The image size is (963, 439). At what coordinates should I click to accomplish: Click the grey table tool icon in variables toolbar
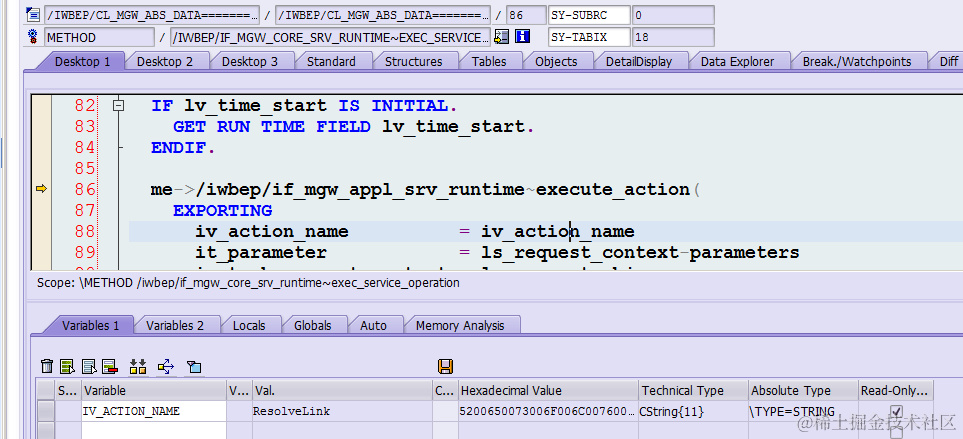pyautogui.click(x=89, y=367)
